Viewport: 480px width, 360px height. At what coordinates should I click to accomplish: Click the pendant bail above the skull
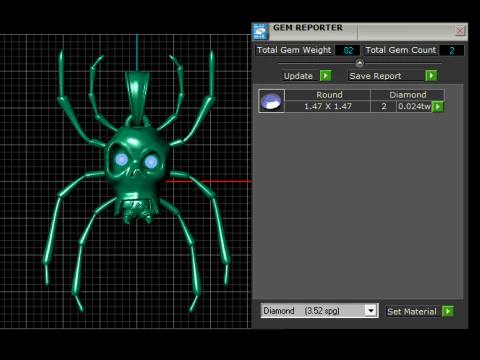click(137, 97)
